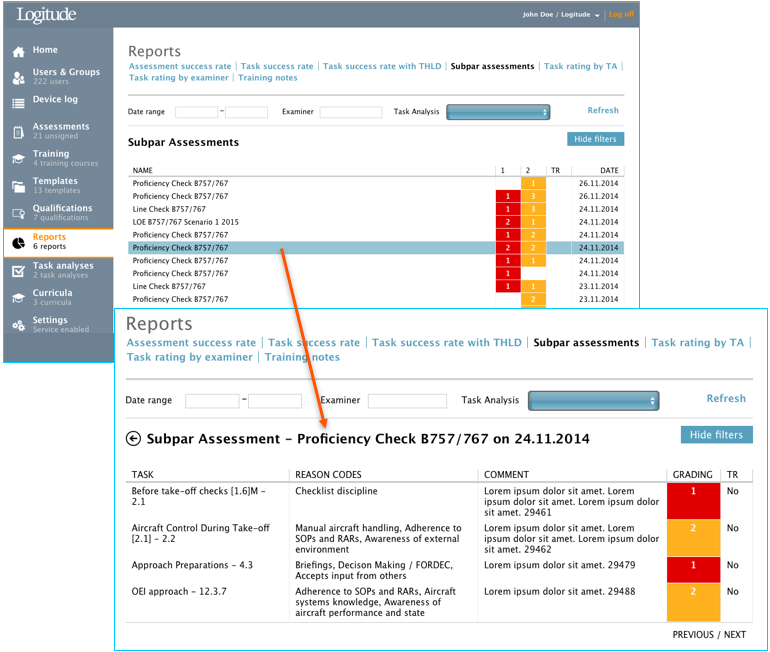The width and height of the screenshot is (770, 652).
Task: Click the Templates folder icon
Action: click(x=18, y=187)
